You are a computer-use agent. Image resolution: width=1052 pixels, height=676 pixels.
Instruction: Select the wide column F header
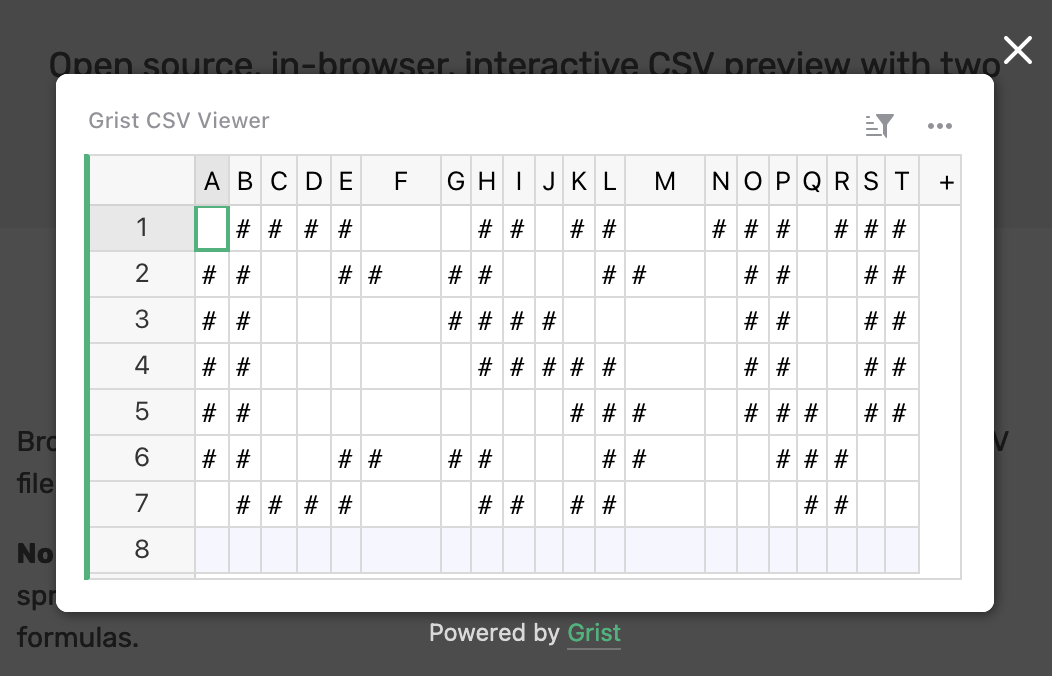click(x=400, y=181)
